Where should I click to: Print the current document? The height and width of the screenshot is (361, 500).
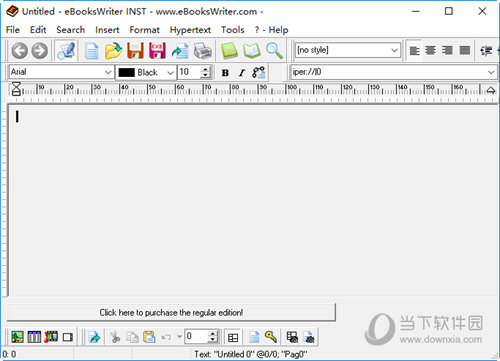tap(203, 51)
